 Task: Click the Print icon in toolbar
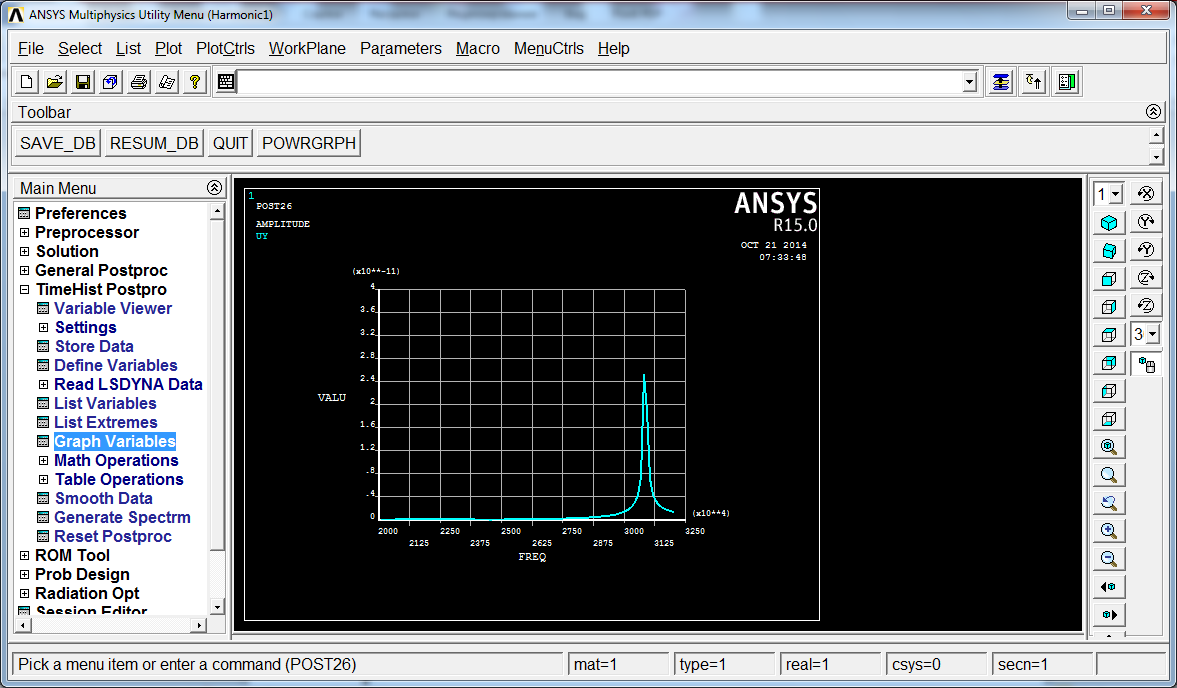[x=139, y=82]
